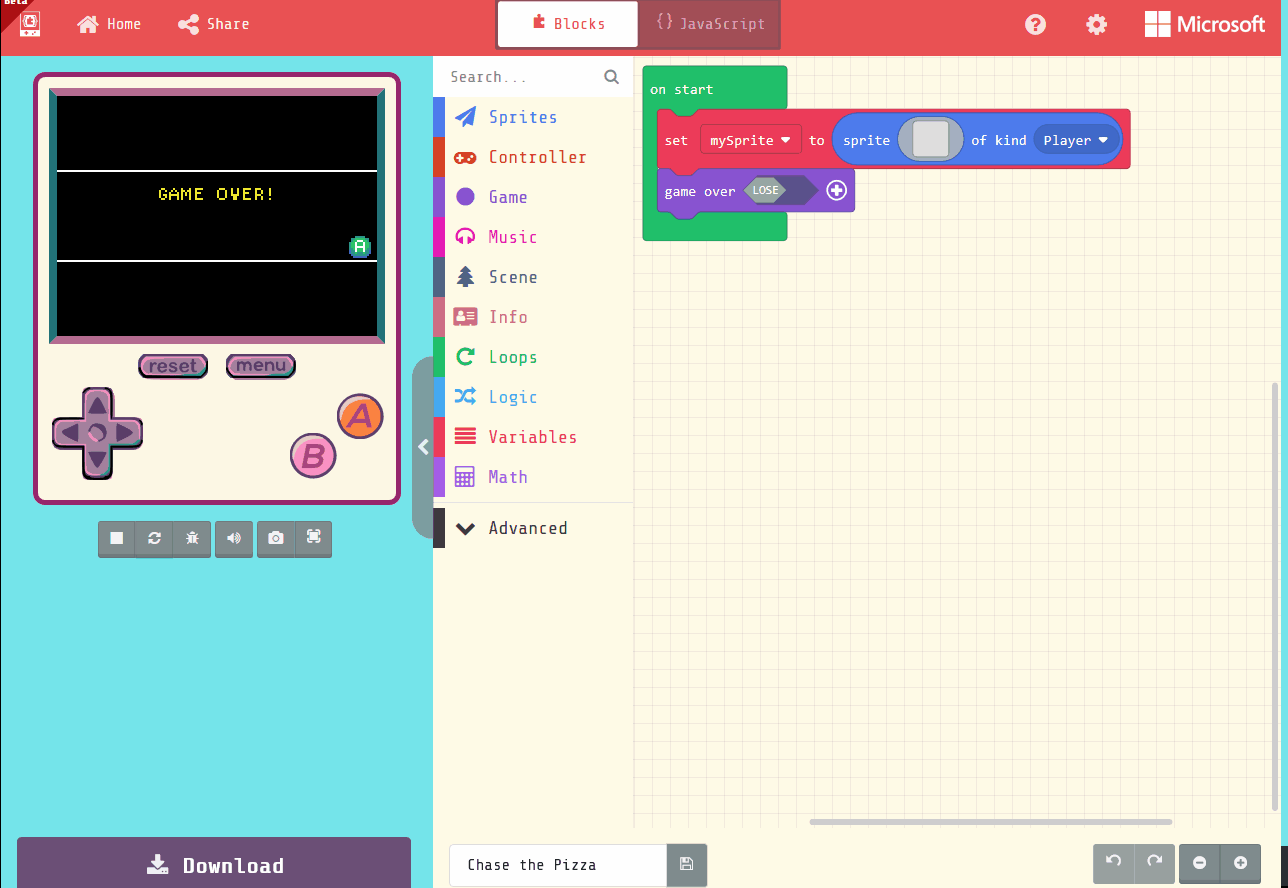The image size is (1288, 888).
Task: Open the sprite kind Player dropdown
Action: click(1076, 140)
